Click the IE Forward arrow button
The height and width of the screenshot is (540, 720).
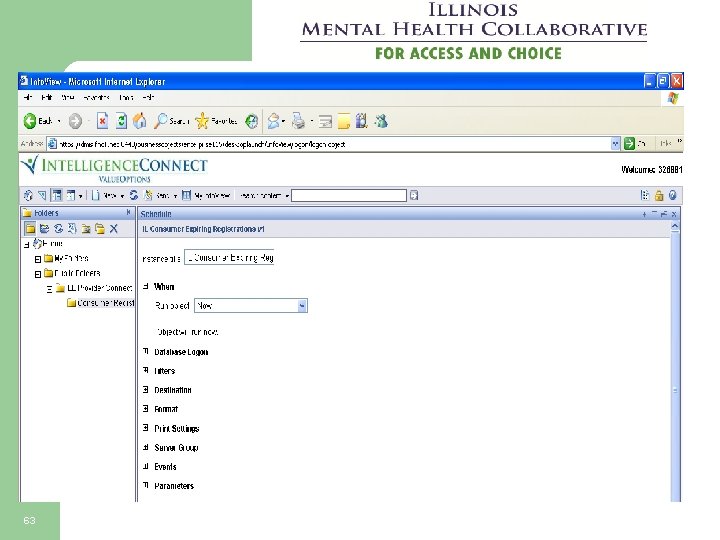(x=75, y=121)
